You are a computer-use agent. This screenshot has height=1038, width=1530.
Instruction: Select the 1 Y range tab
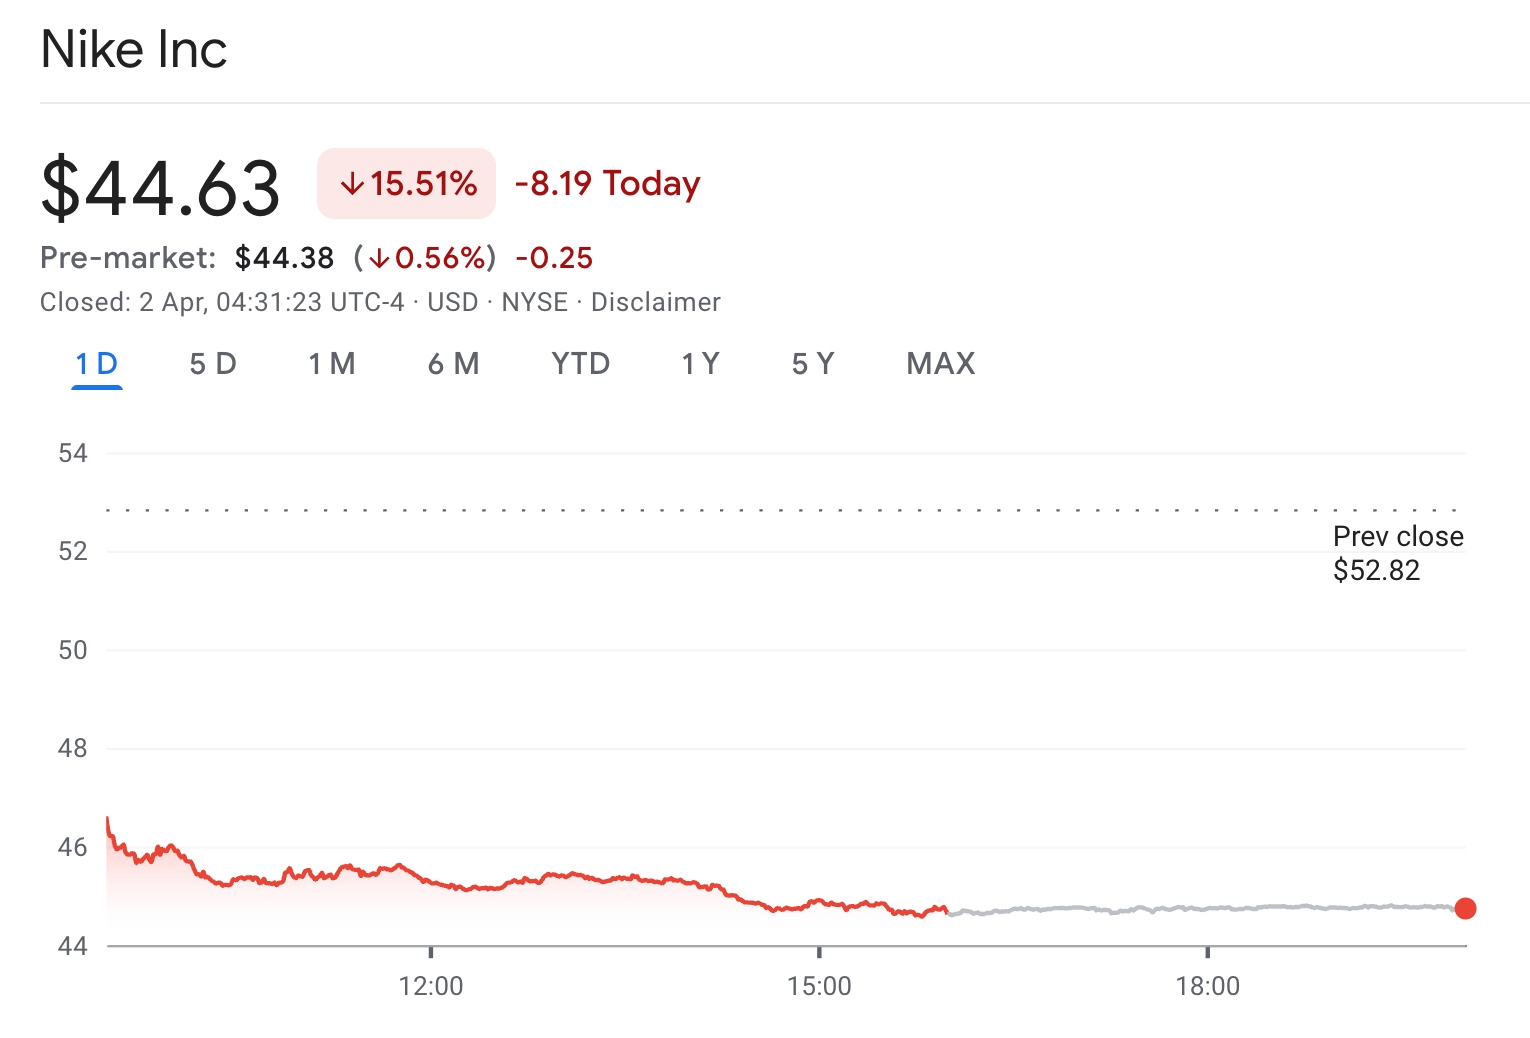point(701,364)
